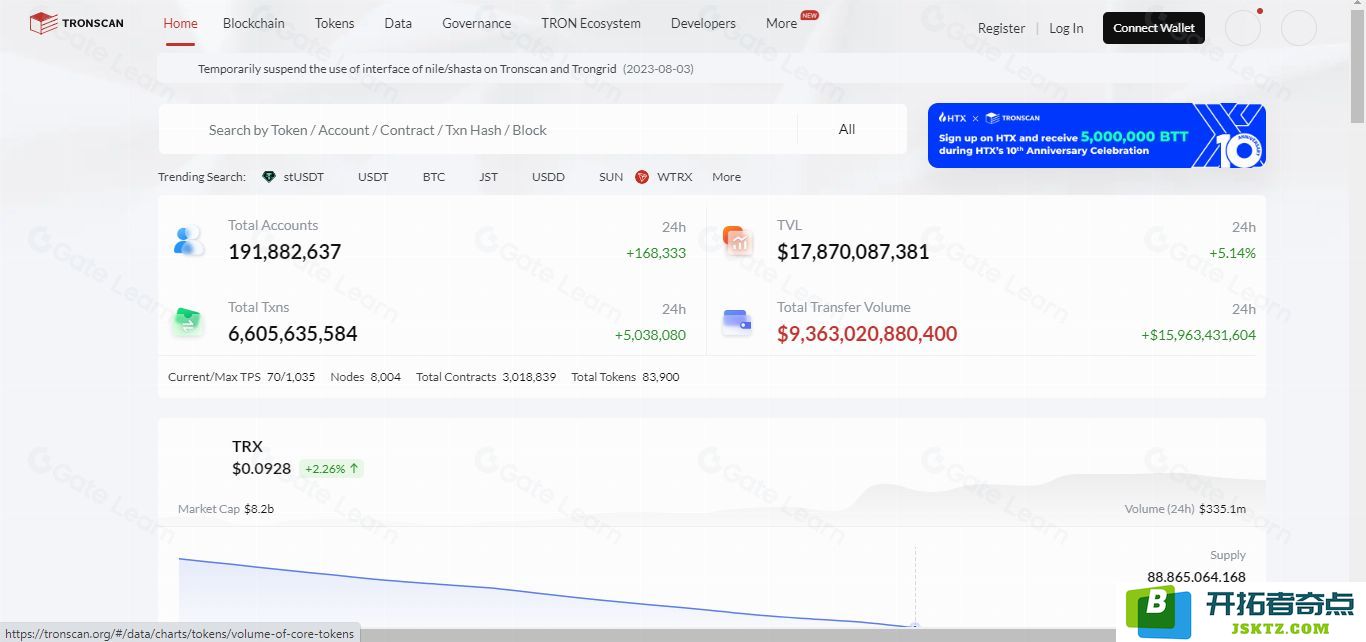Click the Register link
Viewport: 1366px width, 642px height.
click(x=1001, y=28)
